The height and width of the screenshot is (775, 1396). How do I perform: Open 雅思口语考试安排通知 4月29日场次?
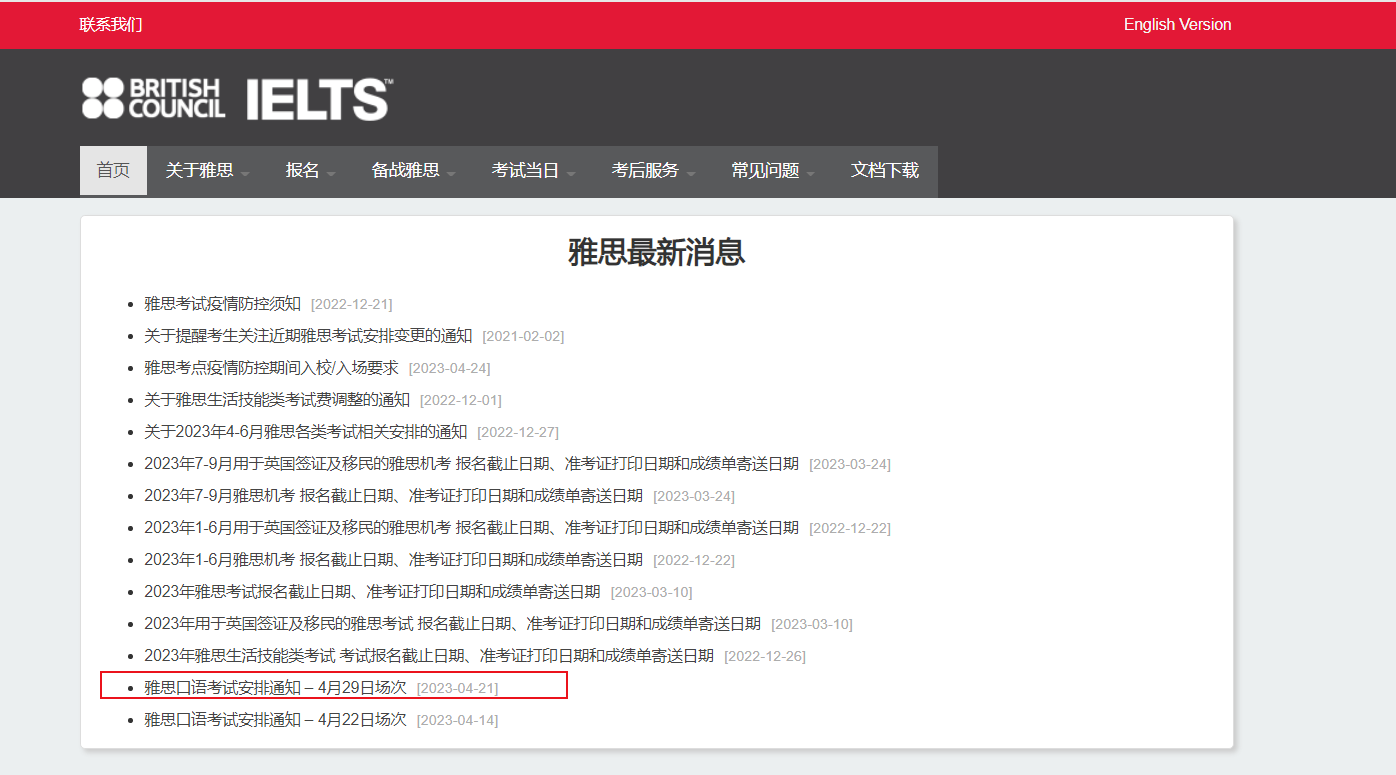click(275, 687)
